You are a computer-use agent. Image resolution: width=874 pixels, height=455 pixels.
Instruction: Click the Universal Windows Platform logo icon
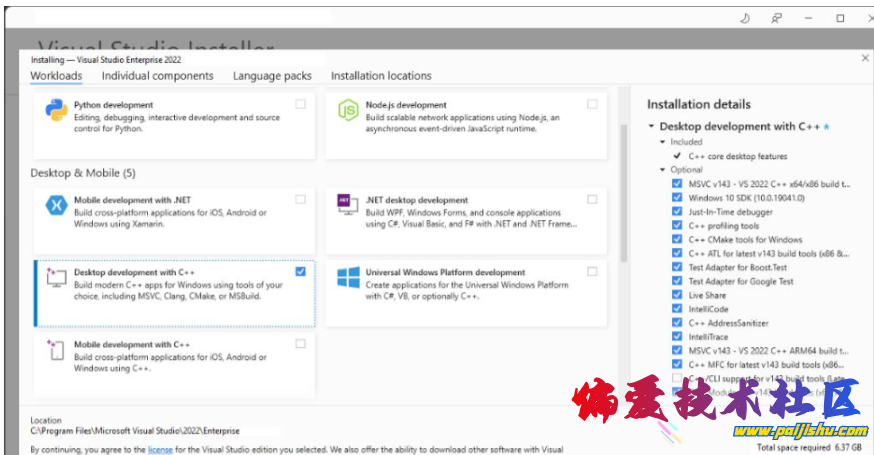click(348, 278)
